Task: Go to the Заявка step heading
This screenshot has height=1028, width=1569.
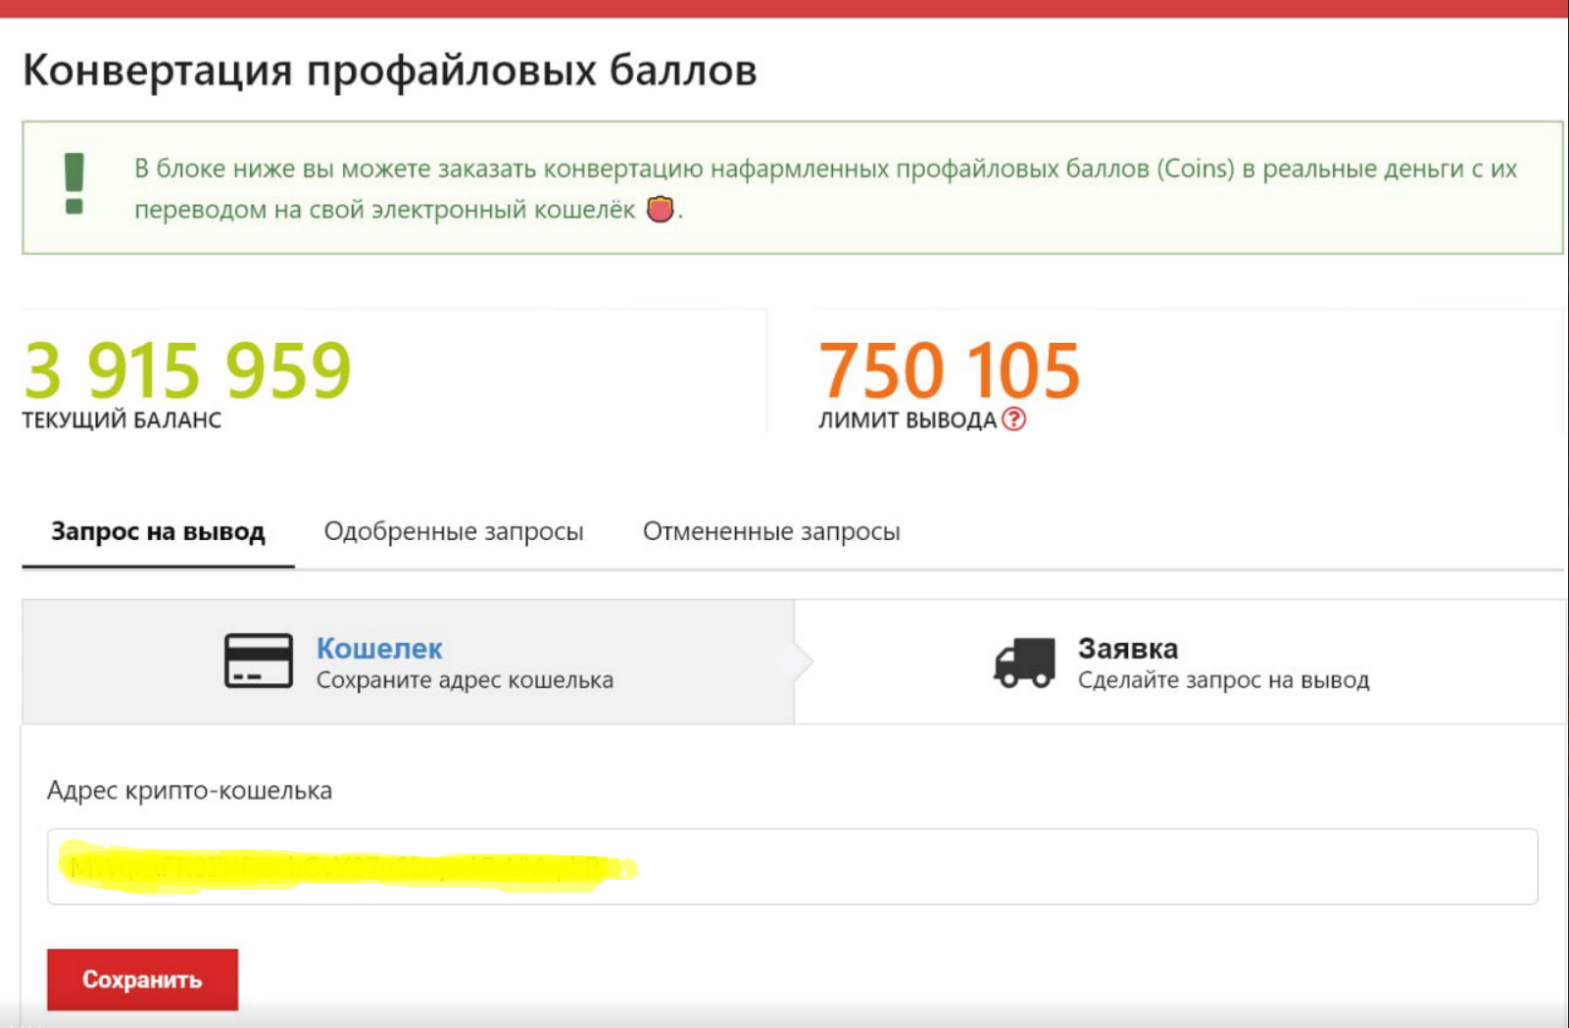Action: point(1127,648)
